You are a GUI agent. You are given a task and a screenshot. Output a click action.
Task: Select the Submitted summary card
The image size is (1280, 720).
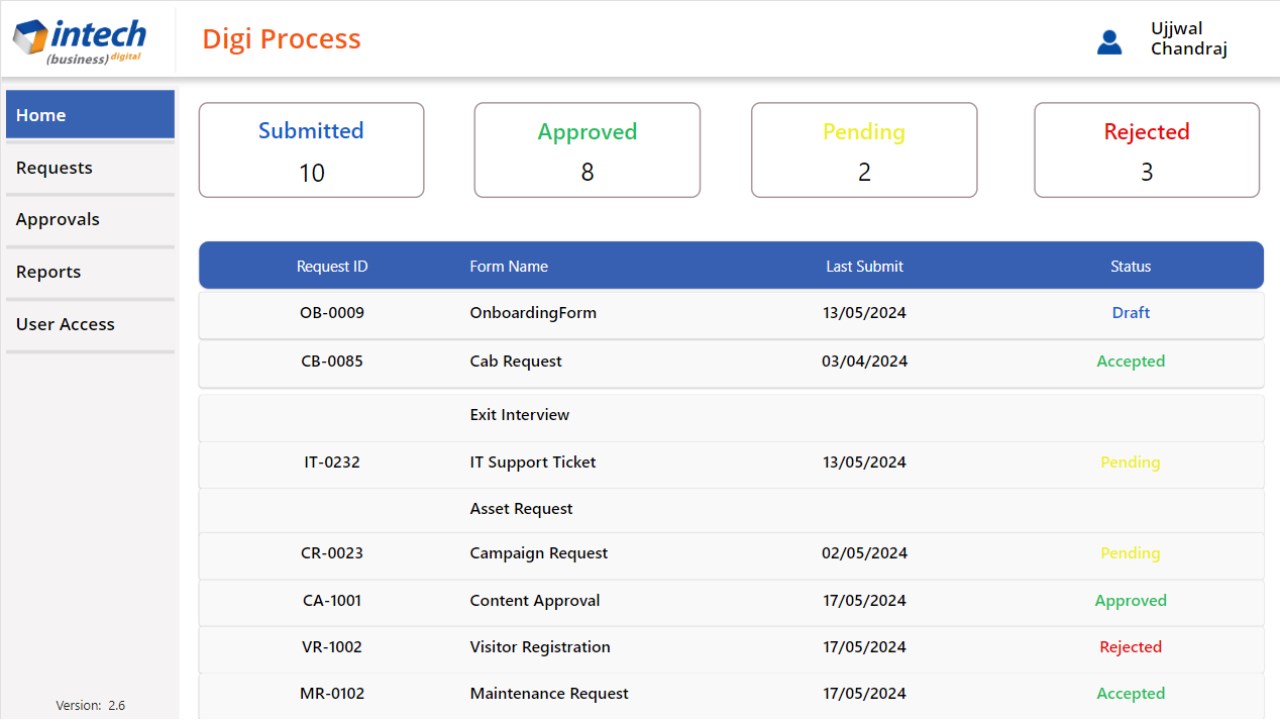[311, 150]
